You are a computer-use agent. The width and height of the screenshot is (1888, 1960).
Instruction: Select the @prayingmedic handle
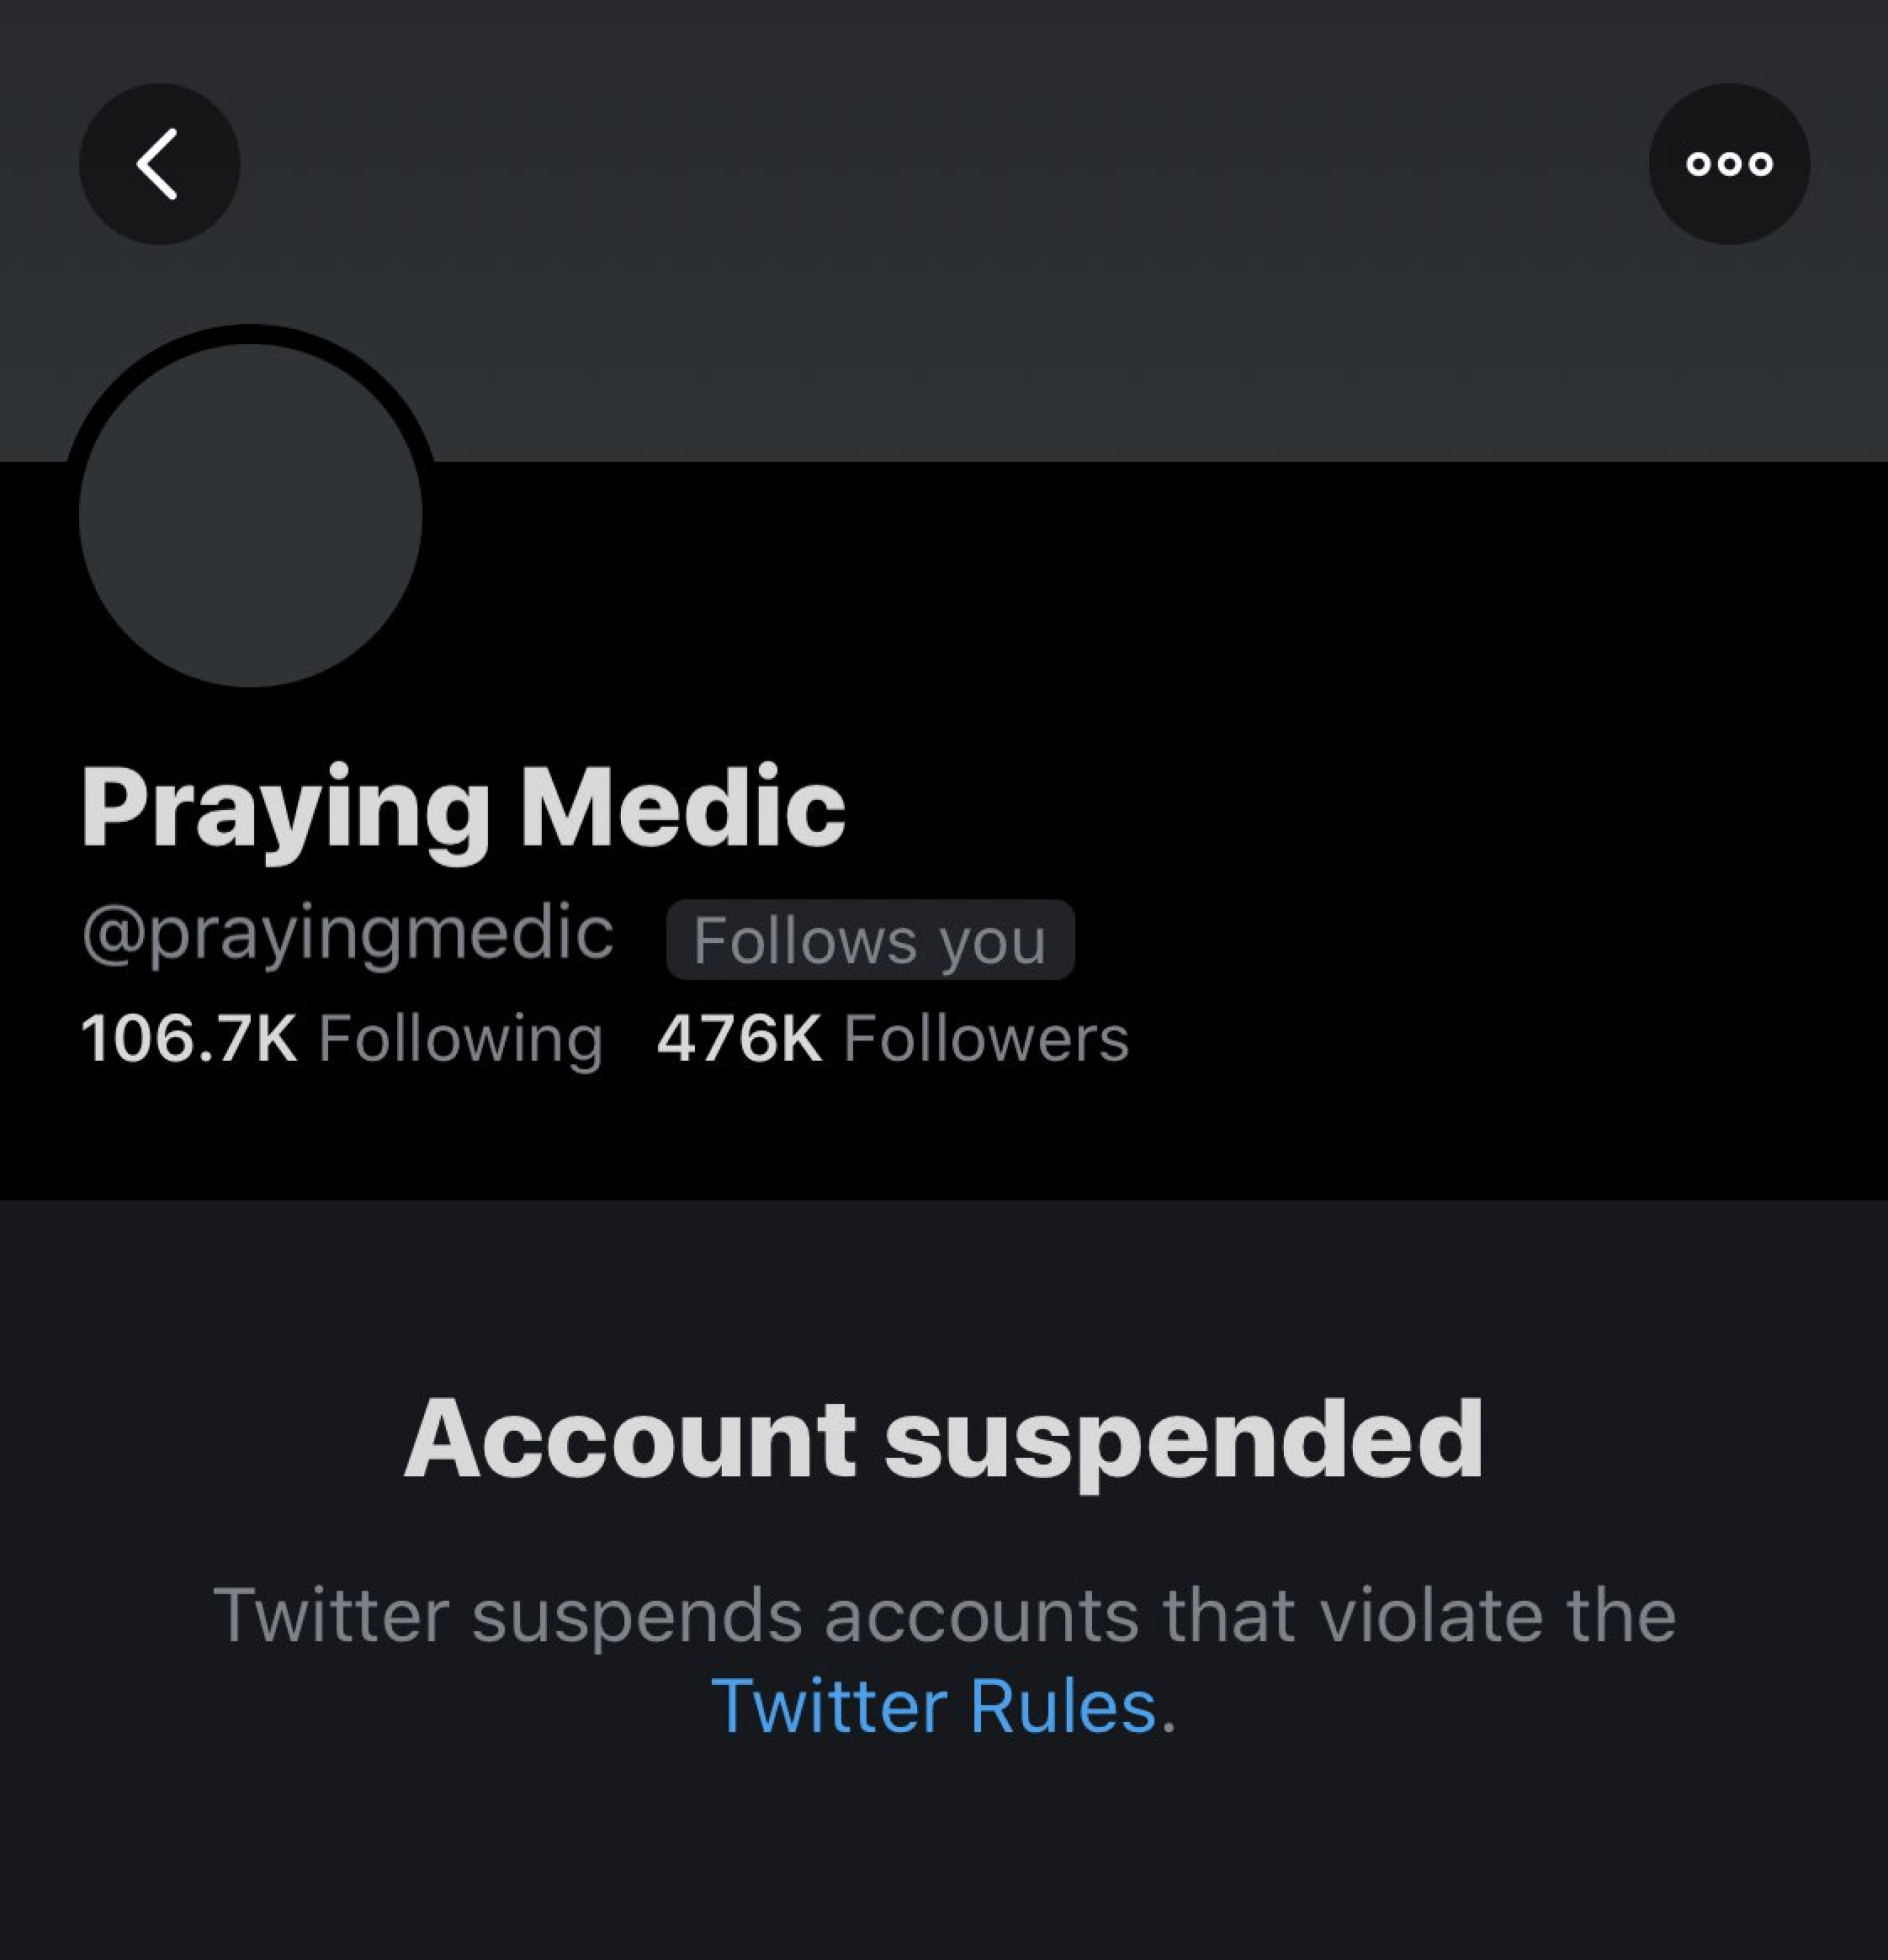[347, 934]
